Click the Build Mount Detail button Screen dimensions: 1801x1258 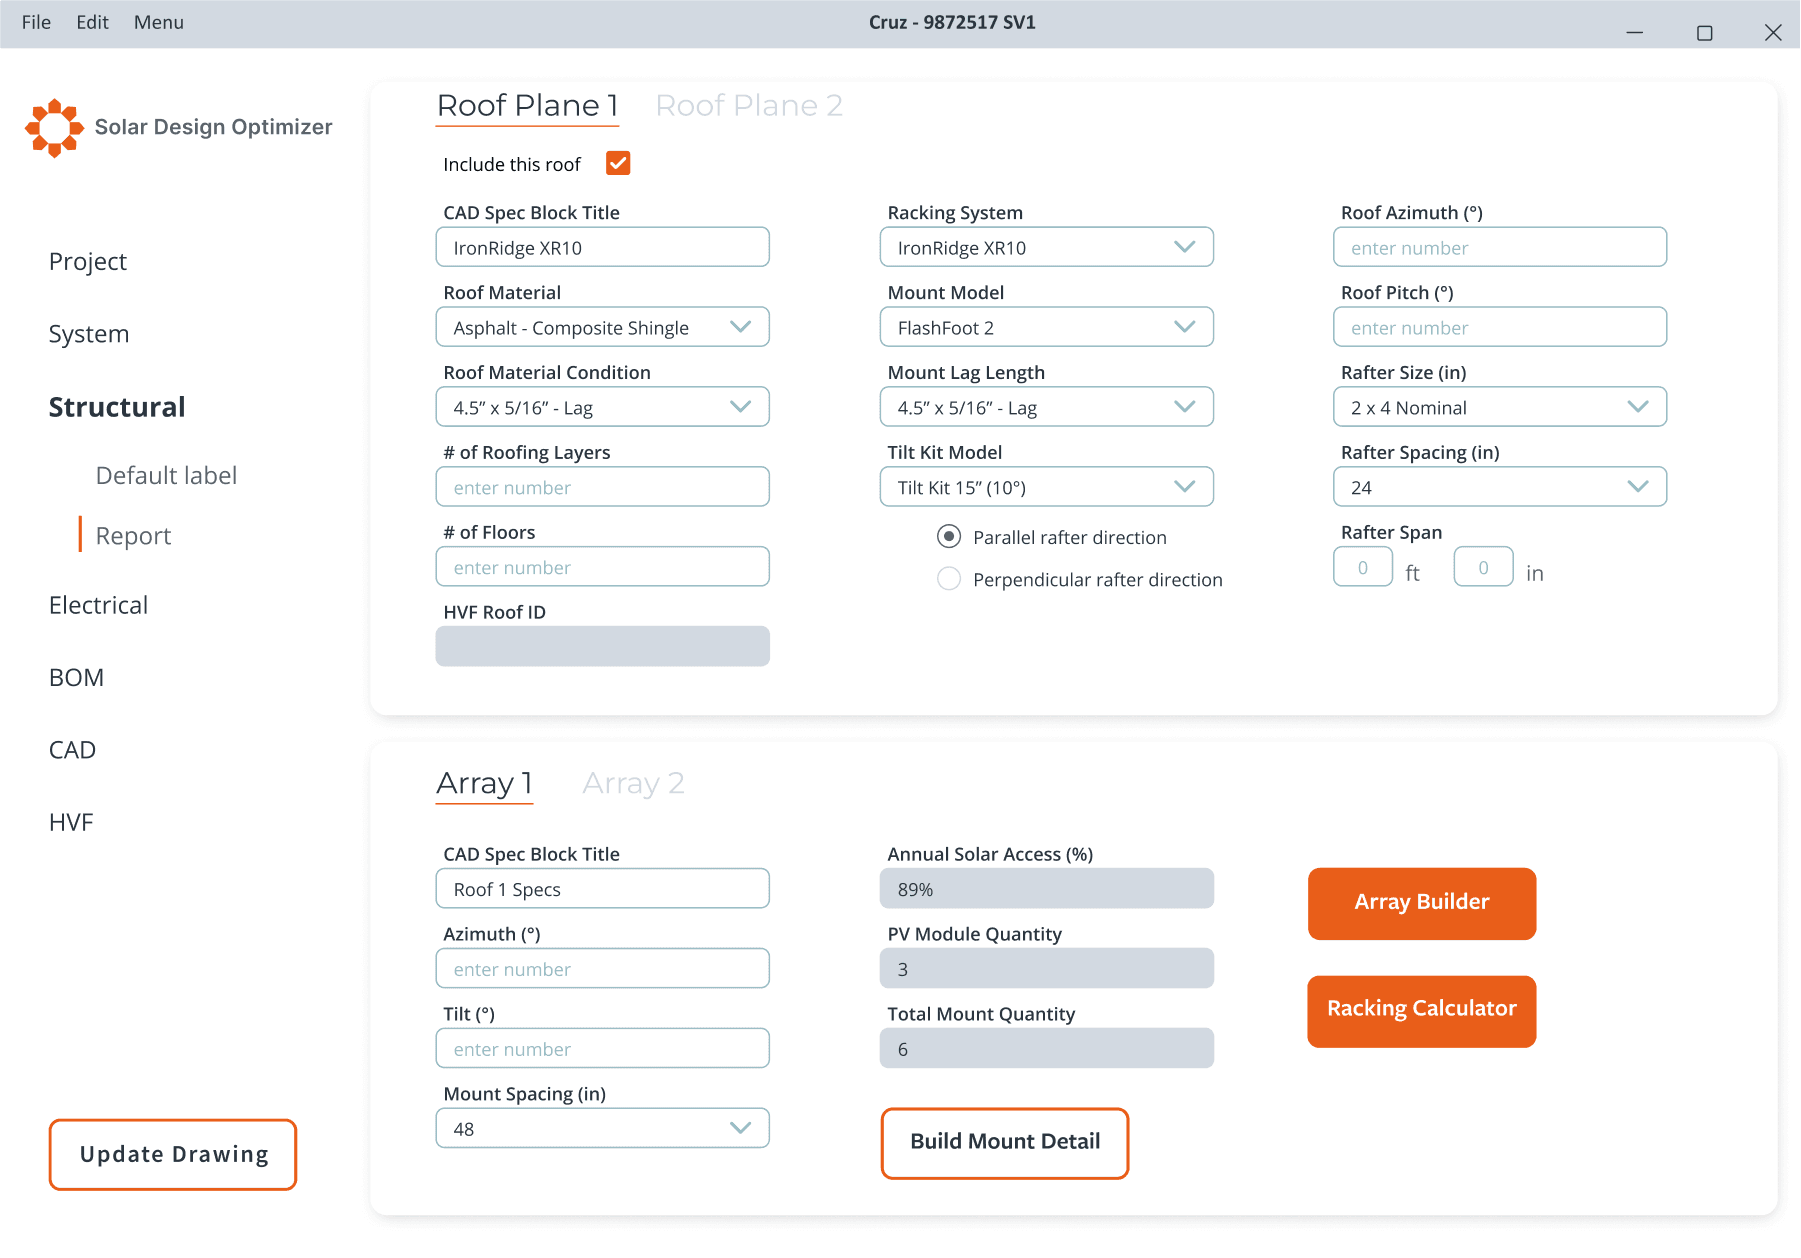1005,1143
